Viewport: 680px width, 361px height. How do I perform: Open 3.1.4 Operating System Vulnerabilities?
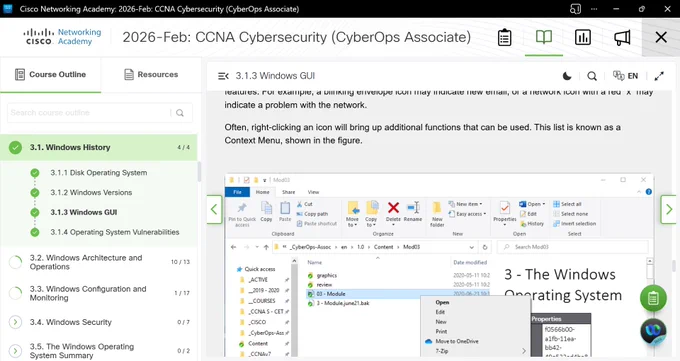click(114, 232)
